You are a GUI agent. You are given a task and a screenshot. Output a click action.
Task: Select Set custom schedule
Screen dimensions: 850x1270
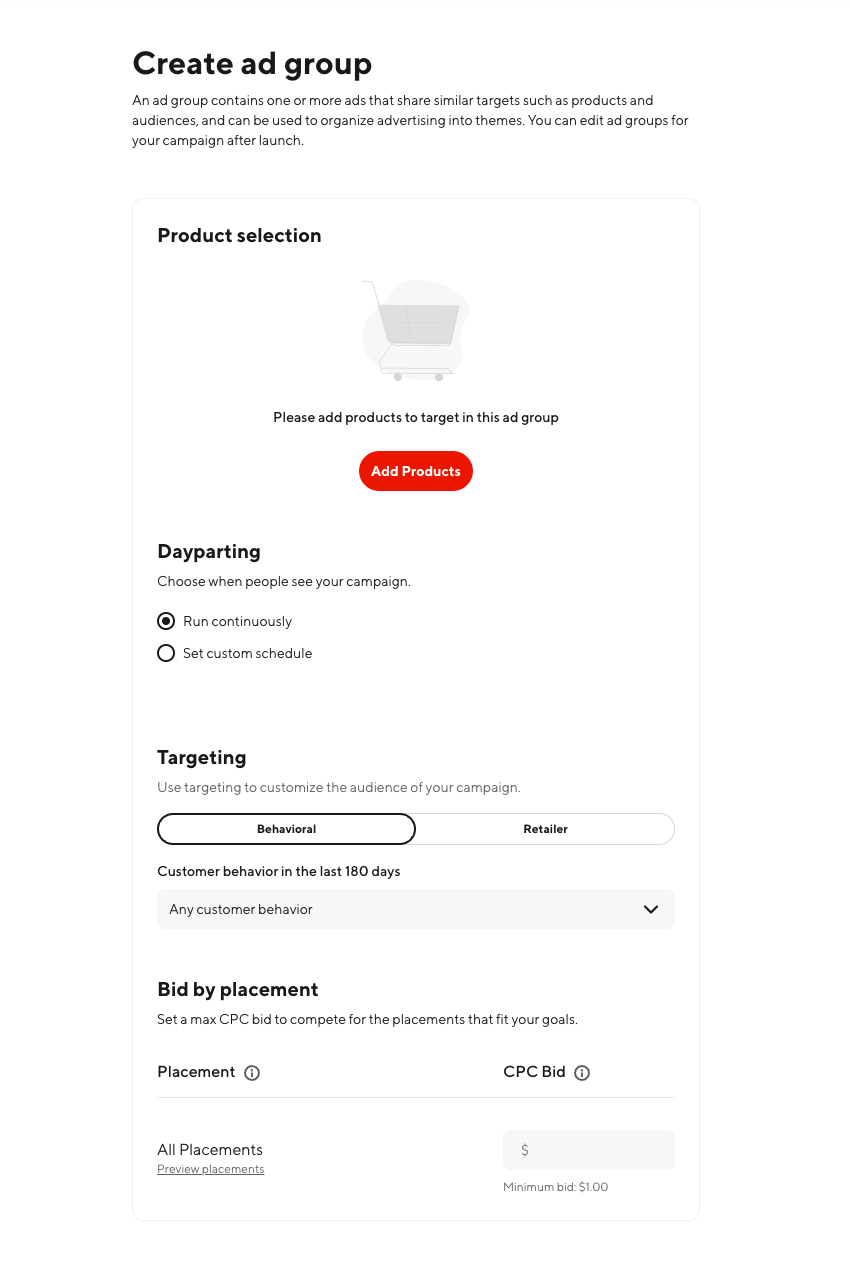click(166, 653)
